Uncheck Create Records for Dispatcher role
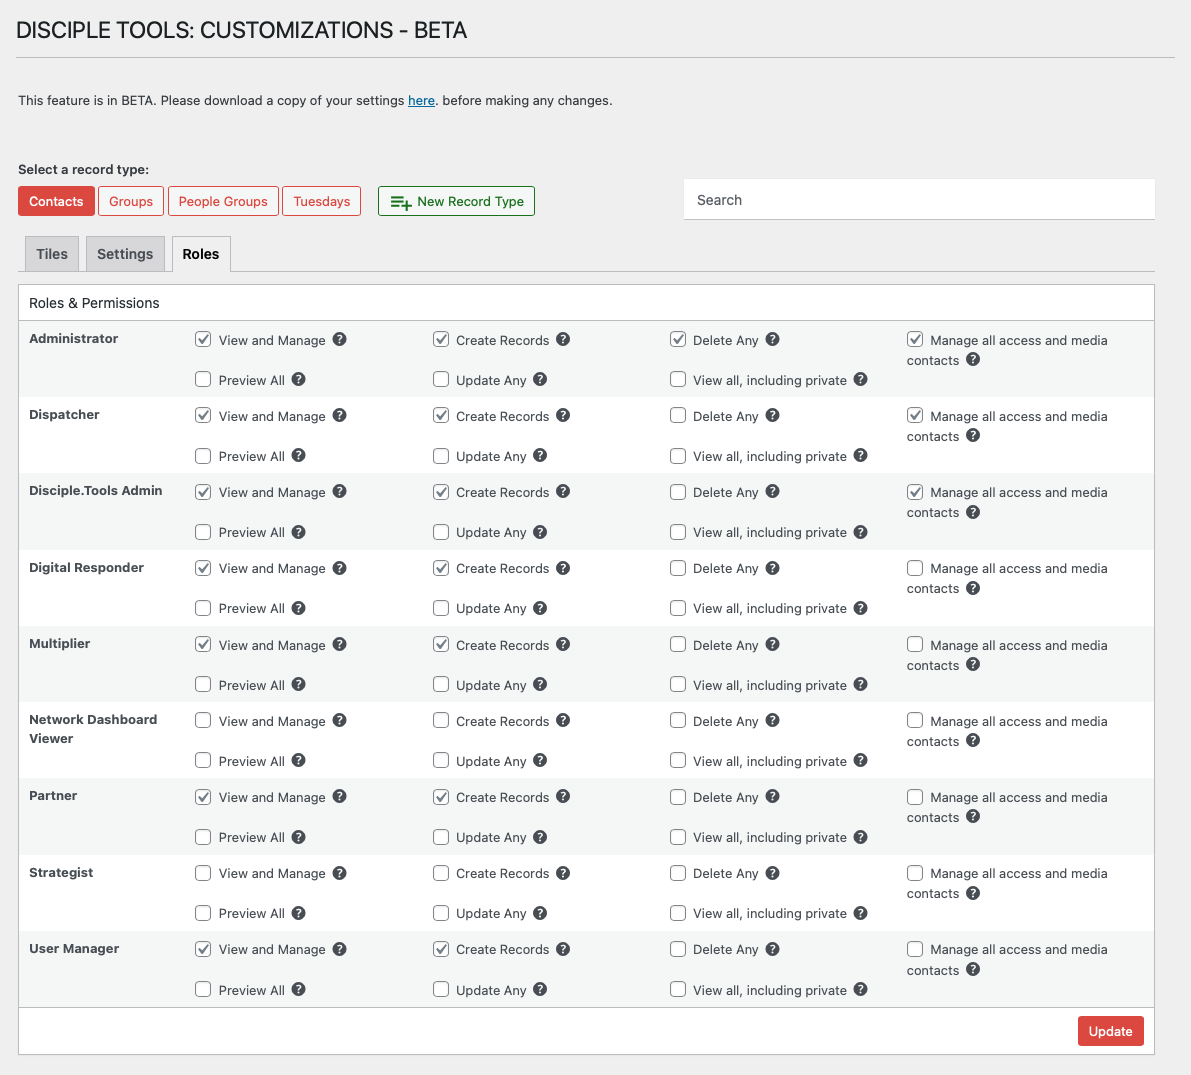This screenshot has width=1191, height=1075. pos(441,416)
